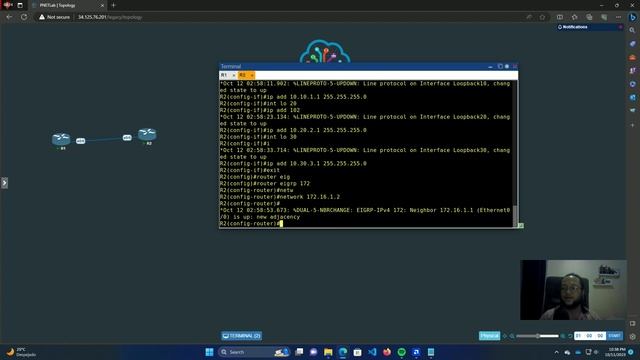Open the TERMINAL (2) taskbar button
The width and height of the screenshot is (640, 360).
tap(242, 336)
